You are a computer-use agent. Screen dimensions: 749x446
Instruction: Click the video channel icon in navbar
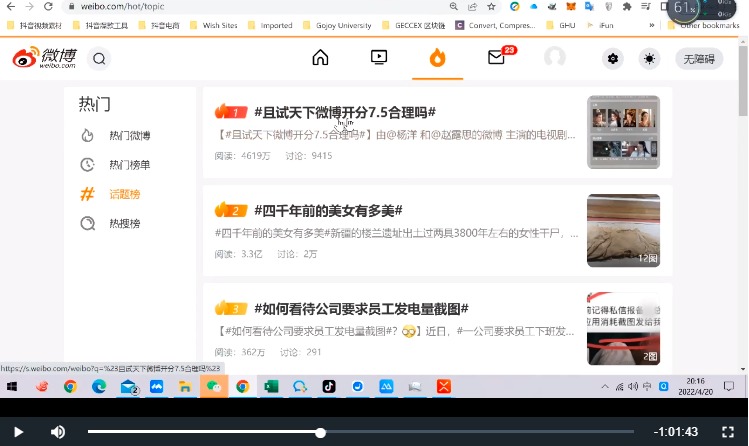pos(379,58)
